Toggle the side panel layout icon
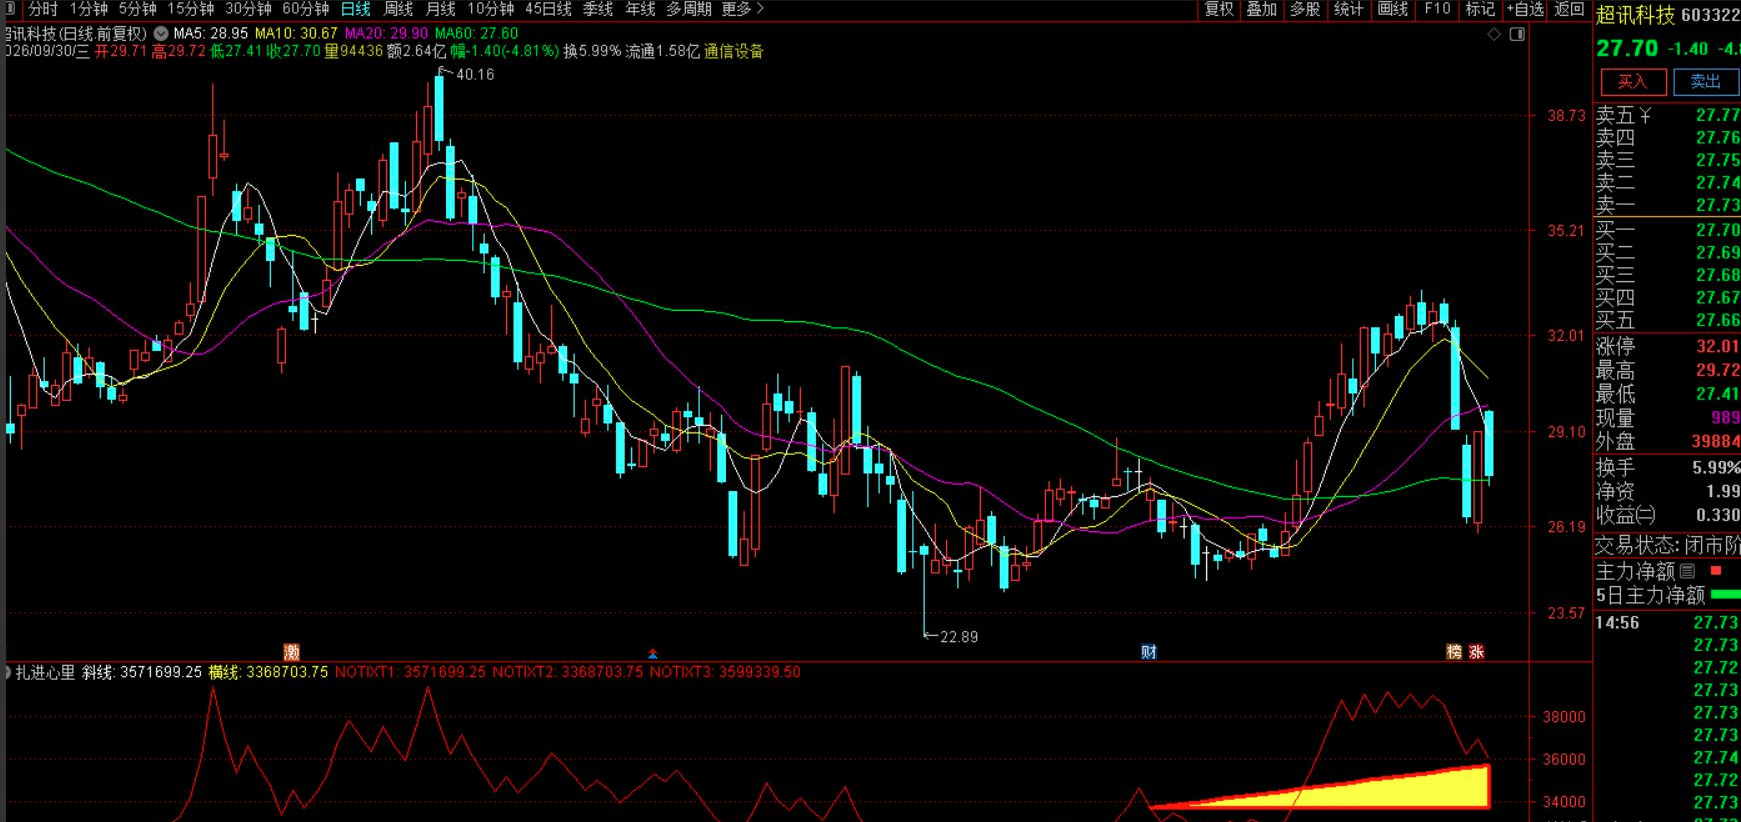This screenshot has height=822, width=1741. point(1517,34)
